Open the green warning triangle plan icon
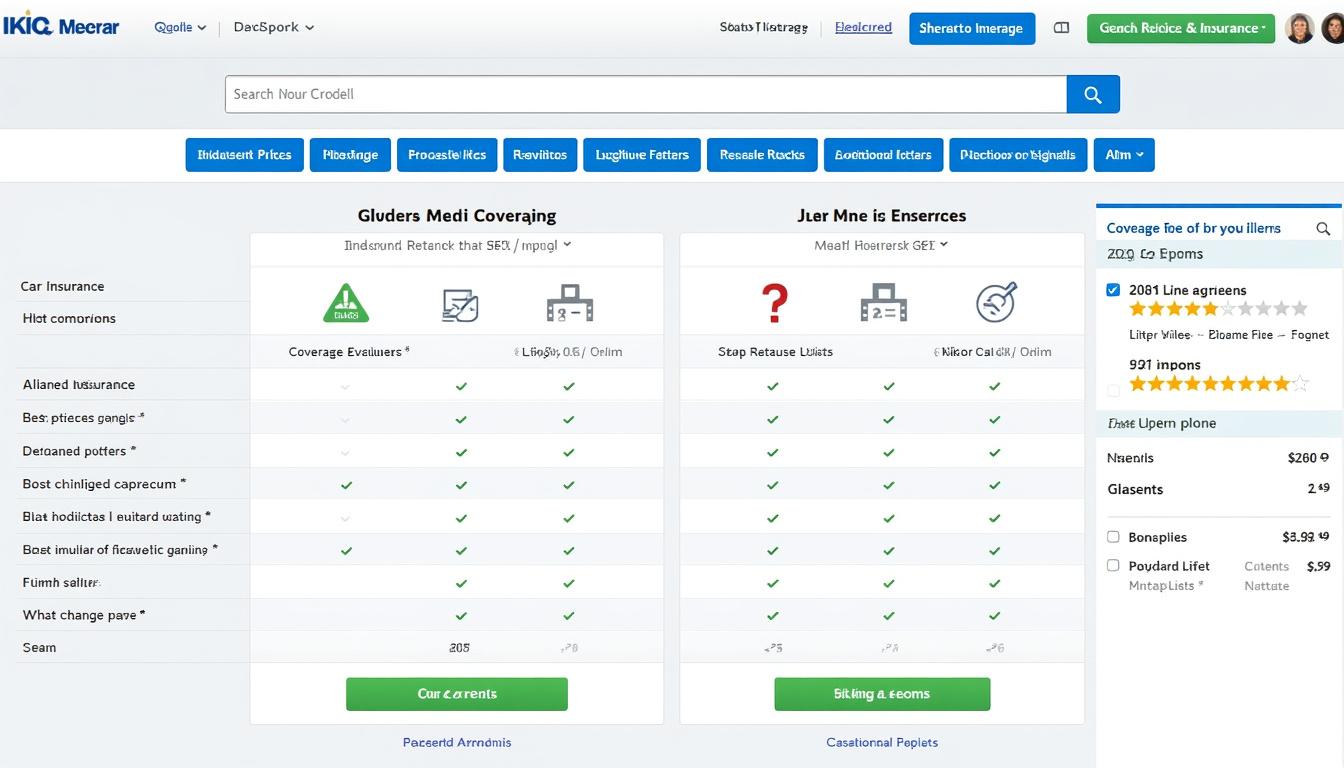This screenshot has height=768, width=1344. tap(346, 303)
